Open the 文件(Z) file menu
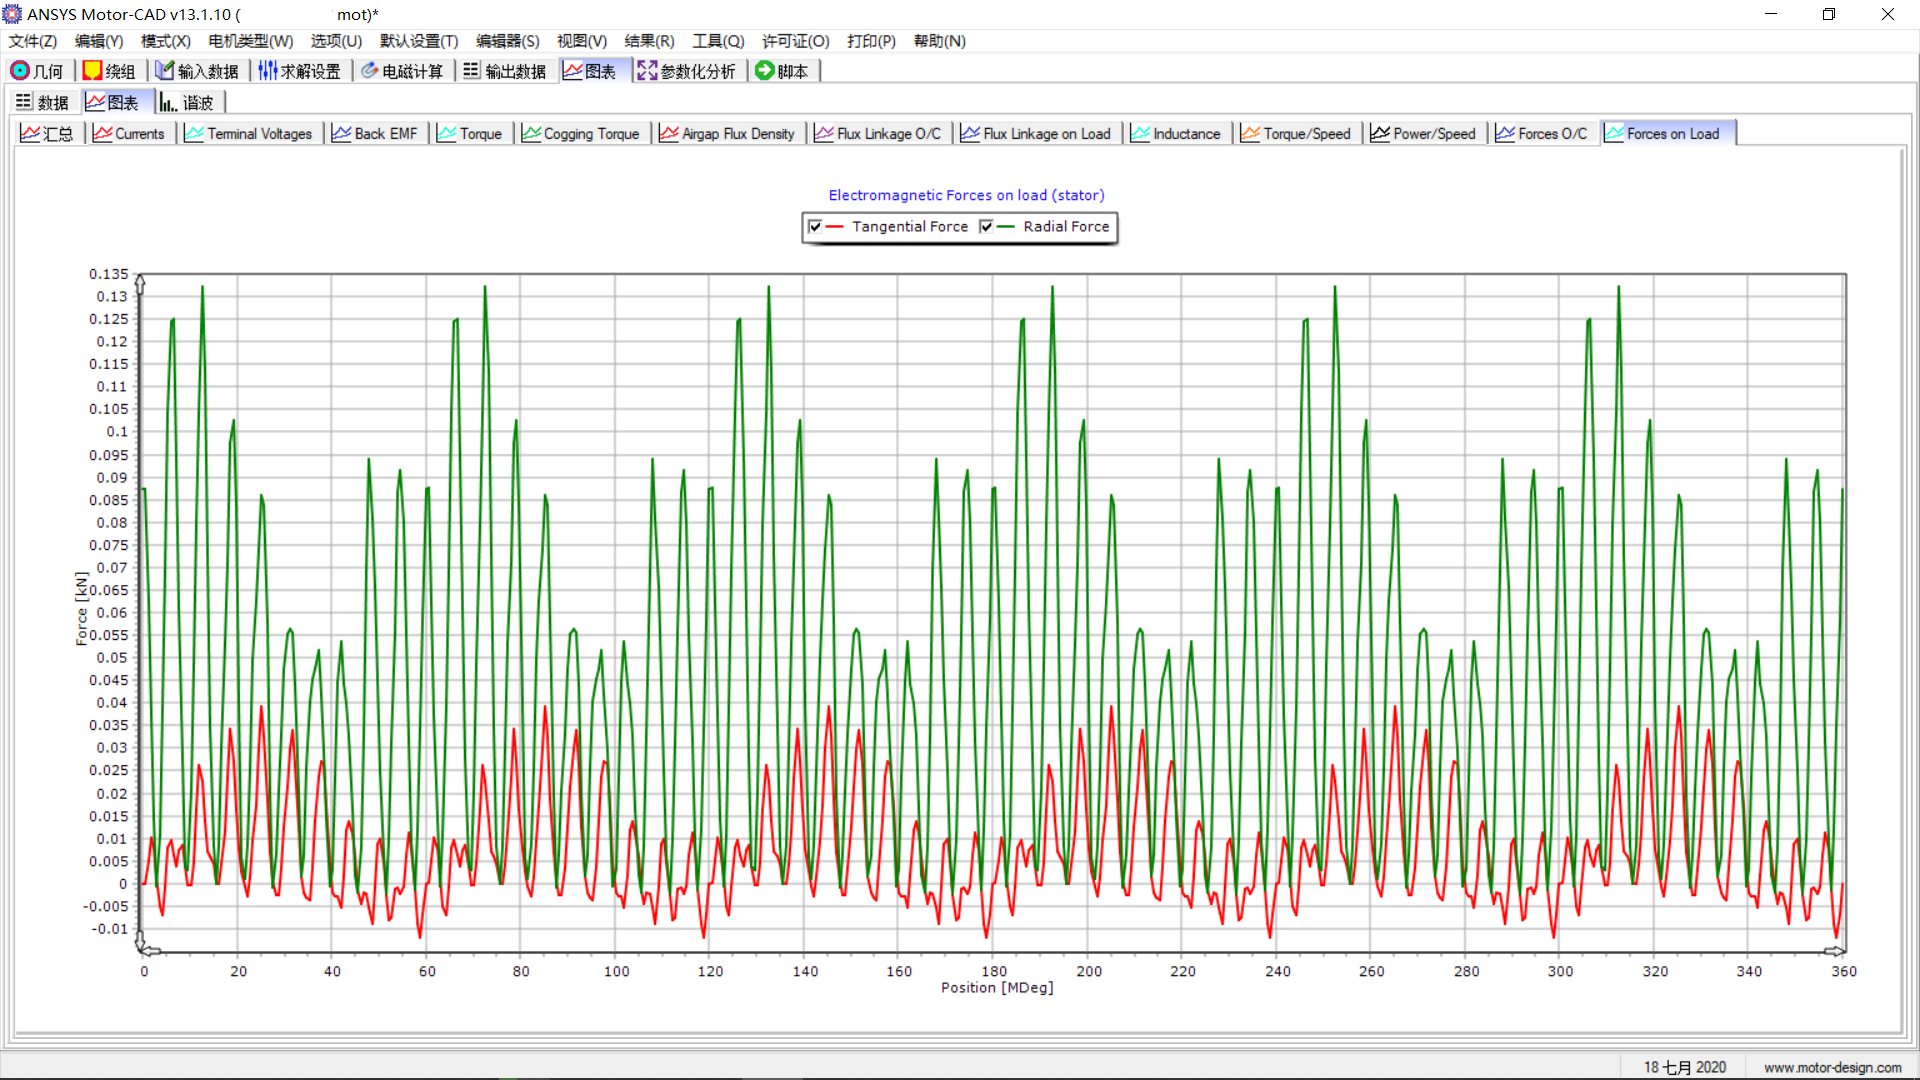 point(33,41)
